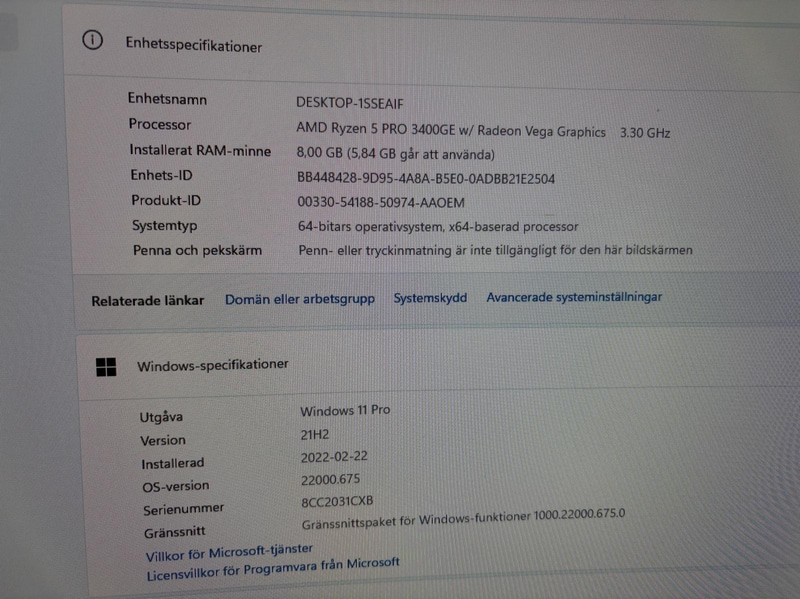Select version value 21H2
Image resolution: width=800 pixels, height=599 pixels.
click(x=315, y=435)
